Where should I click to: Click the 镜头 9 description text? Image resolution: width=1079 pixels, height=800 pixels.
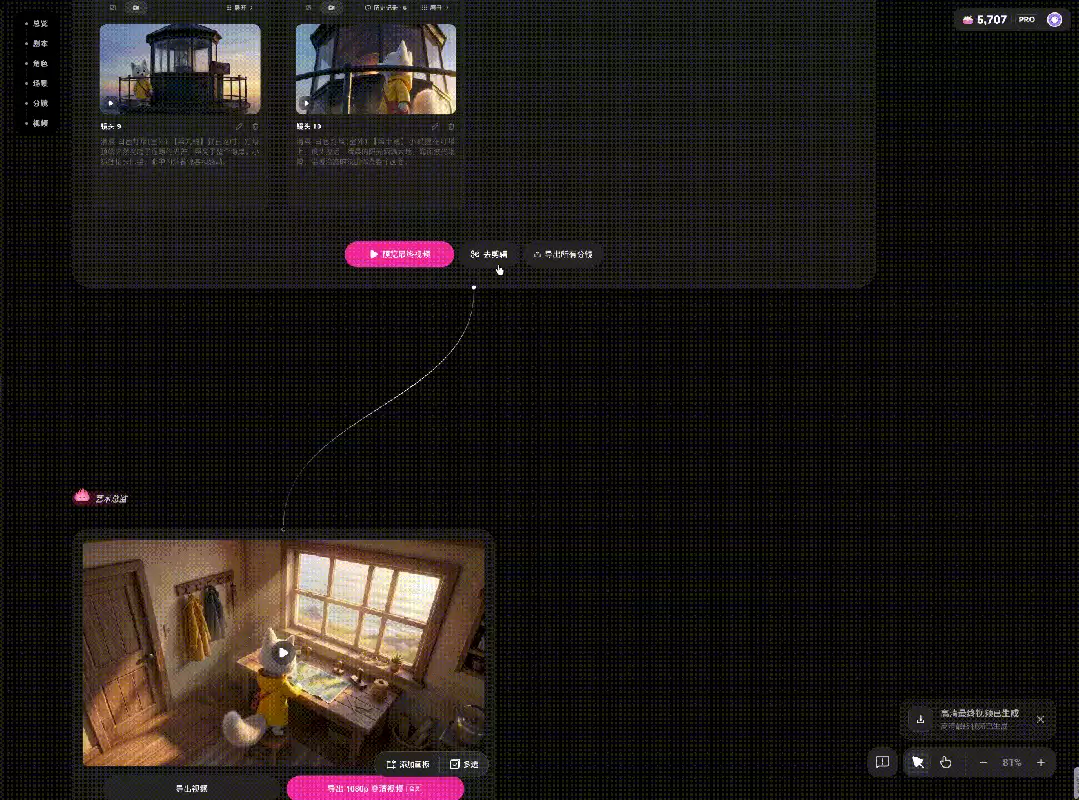180,151
